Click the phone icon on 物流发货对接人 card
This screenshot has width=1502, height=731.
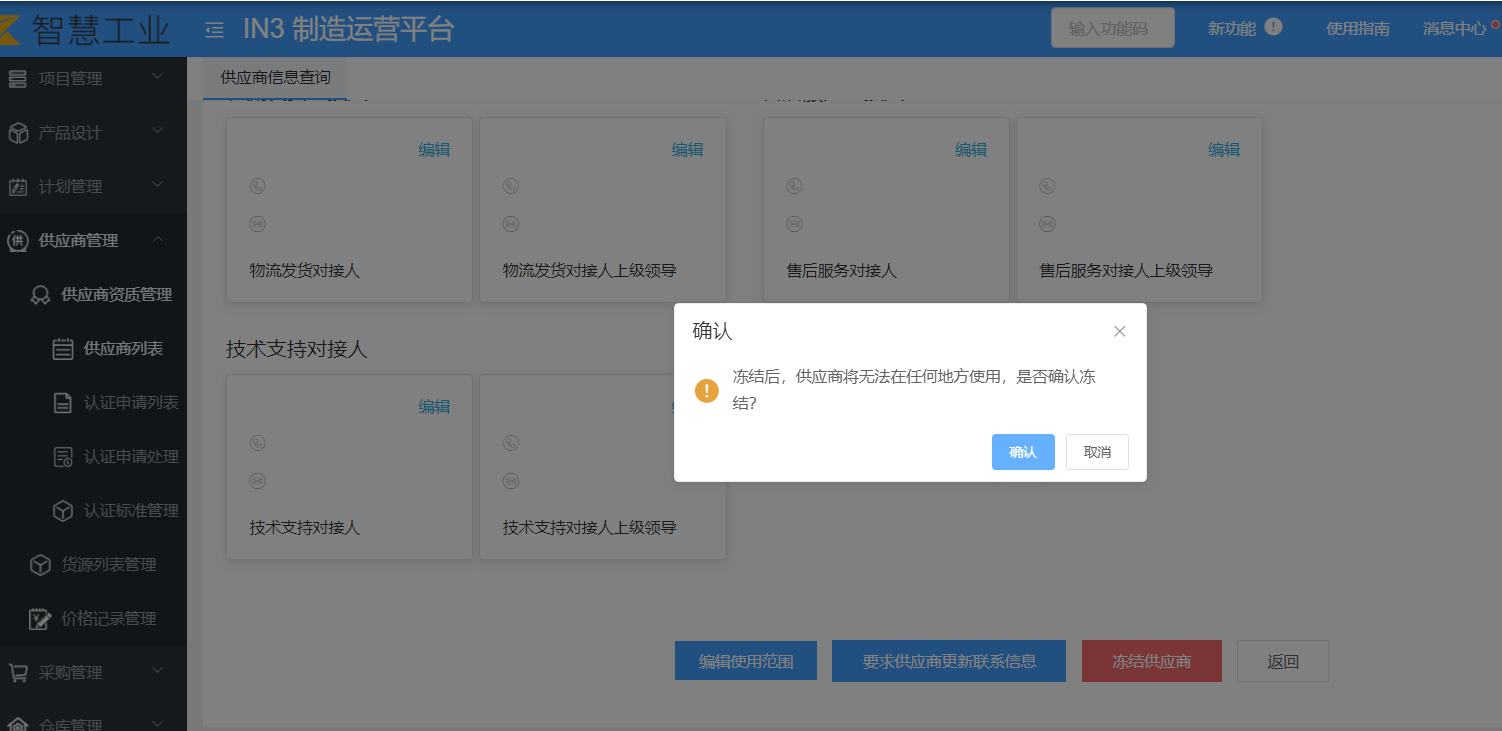click(258, 185)
